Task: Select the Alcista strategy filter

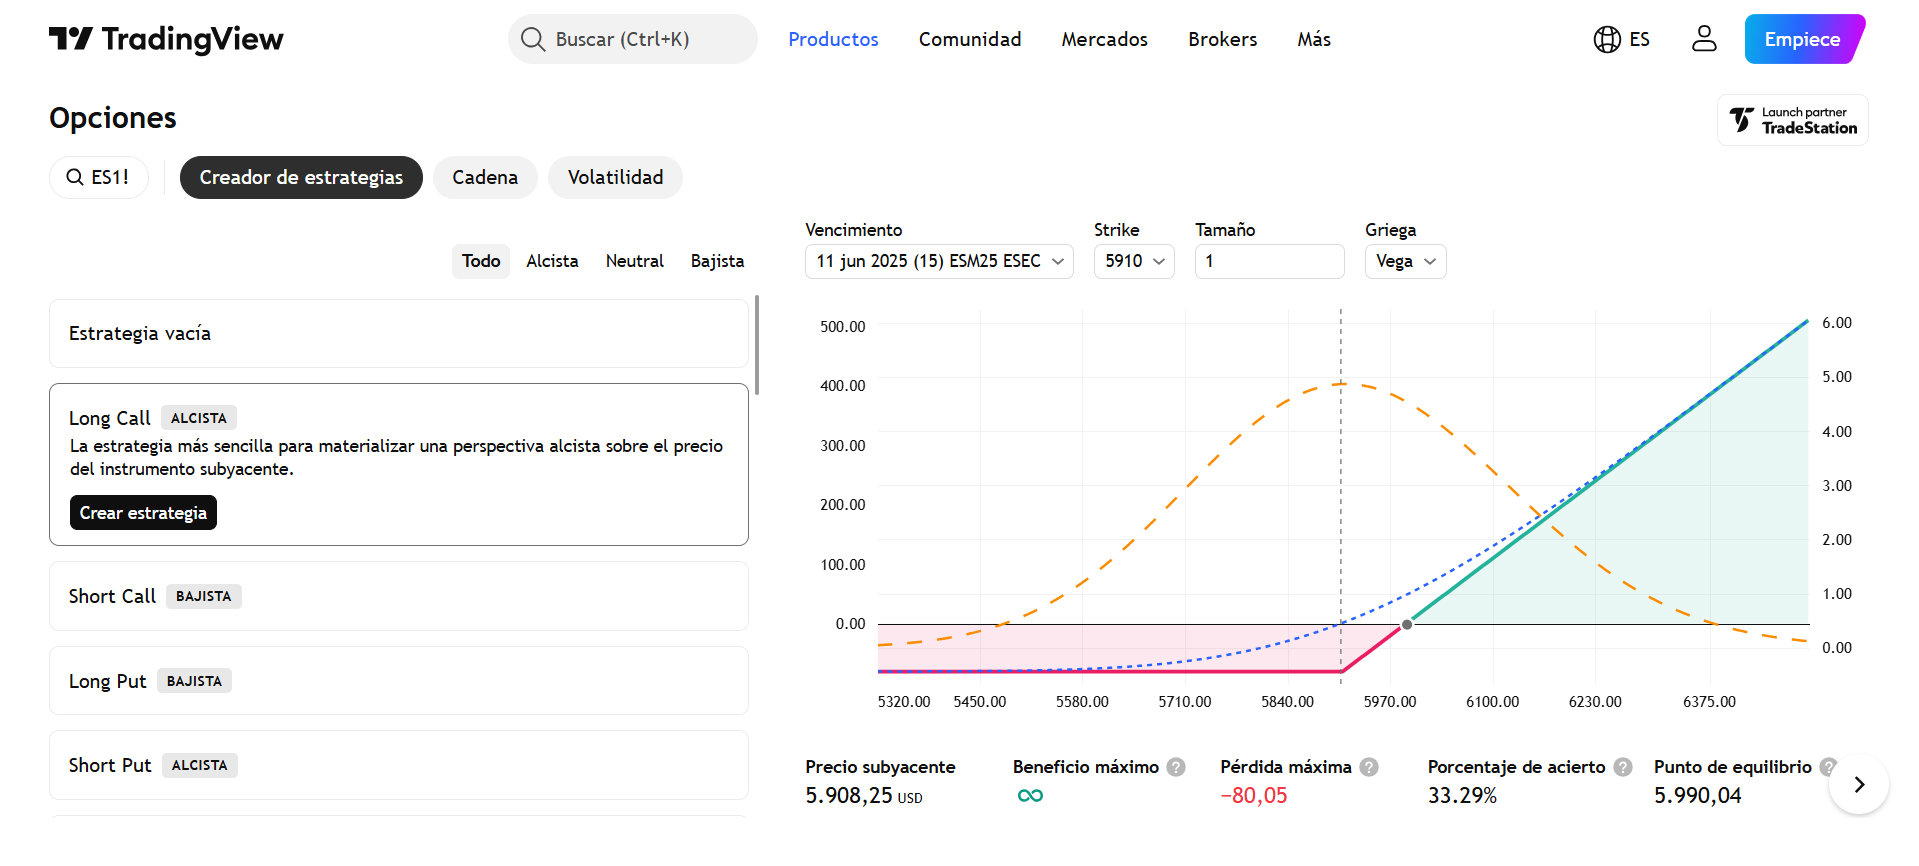Action: [x=552, y=261]
